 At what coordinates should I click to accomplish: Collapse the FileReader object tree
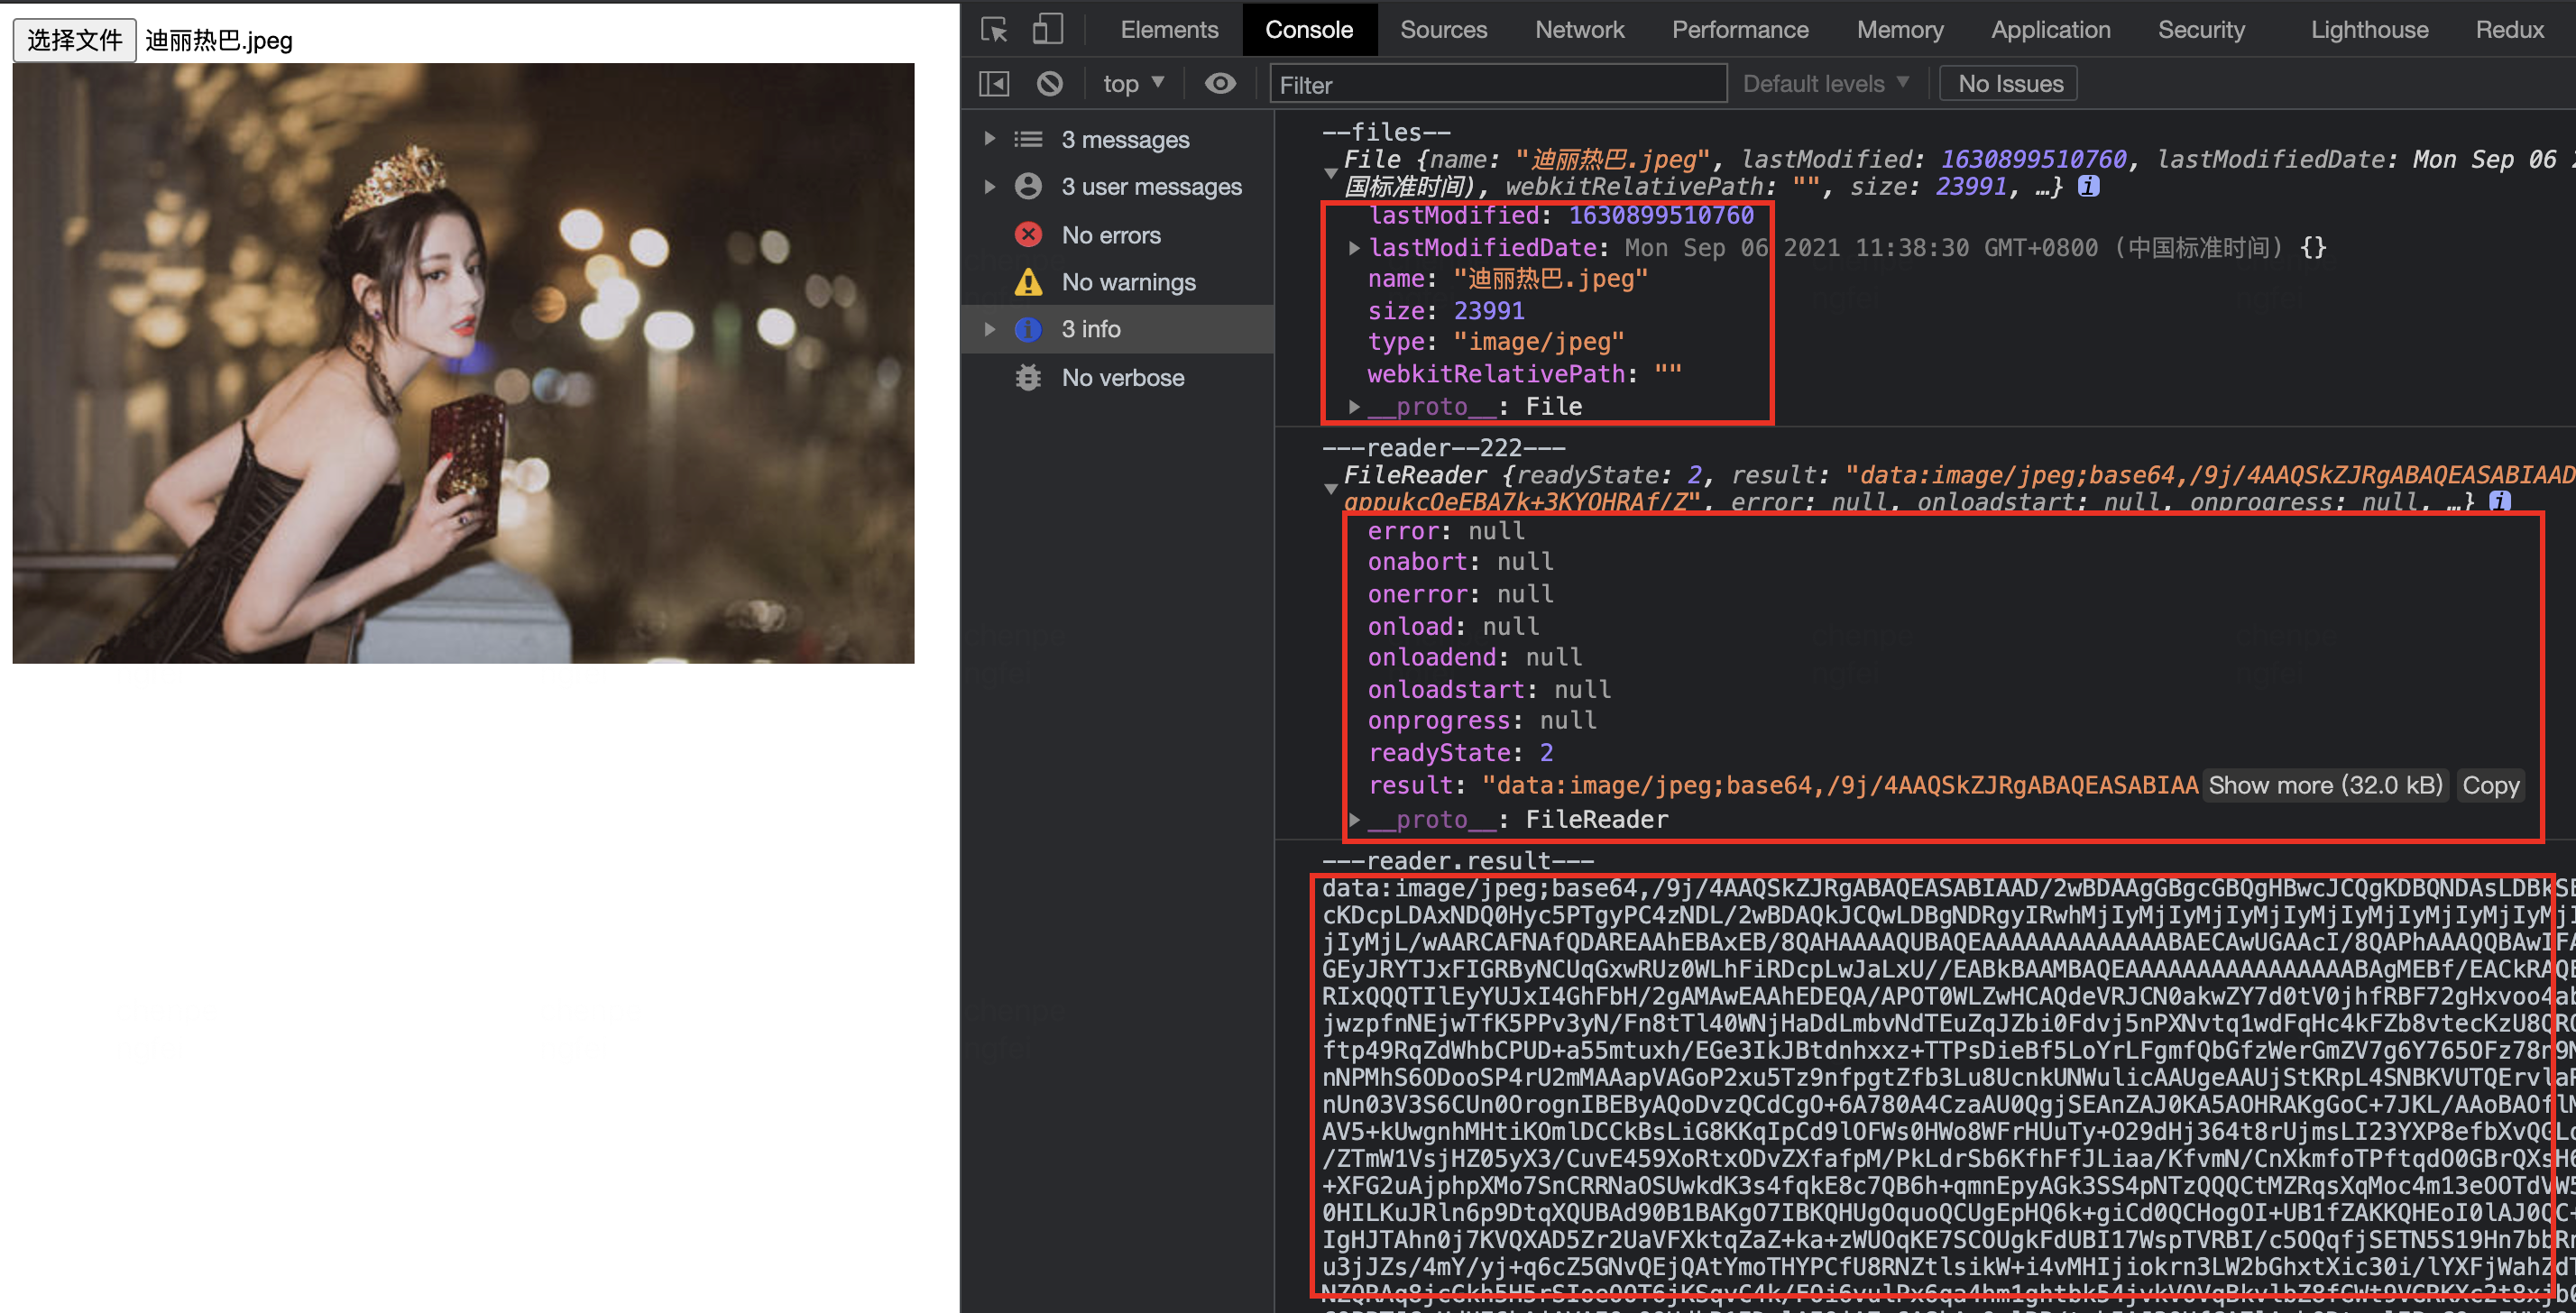click(1330, 488)
